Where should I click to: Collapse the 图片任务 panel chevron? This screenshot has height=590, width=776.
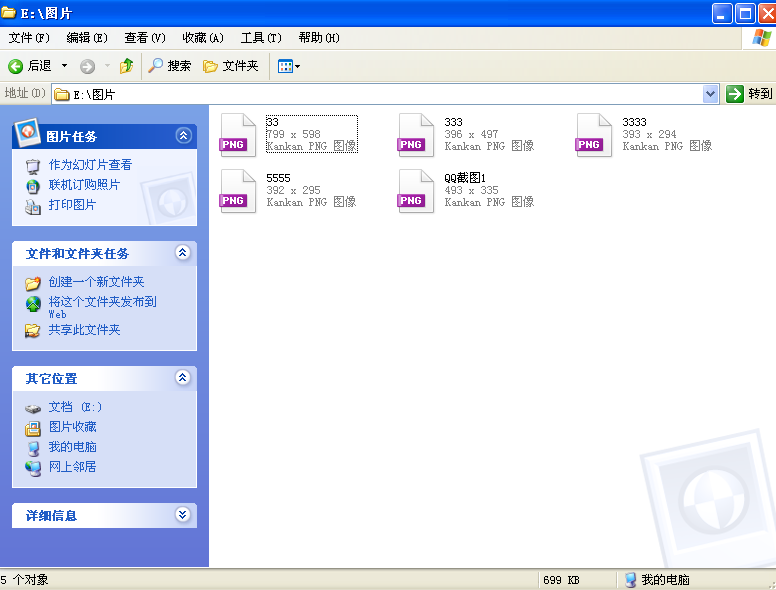pyautogui.click(x=184, y=135)
